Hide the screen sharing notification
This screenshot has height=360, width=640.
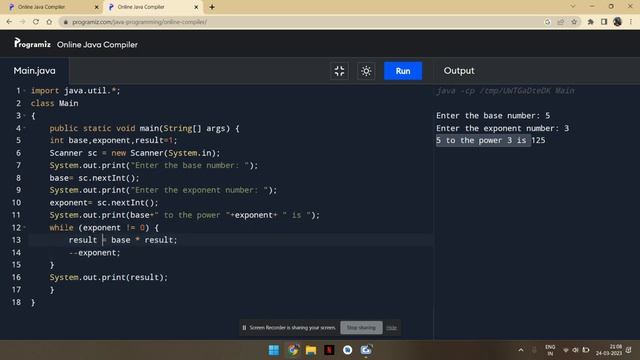391,327
